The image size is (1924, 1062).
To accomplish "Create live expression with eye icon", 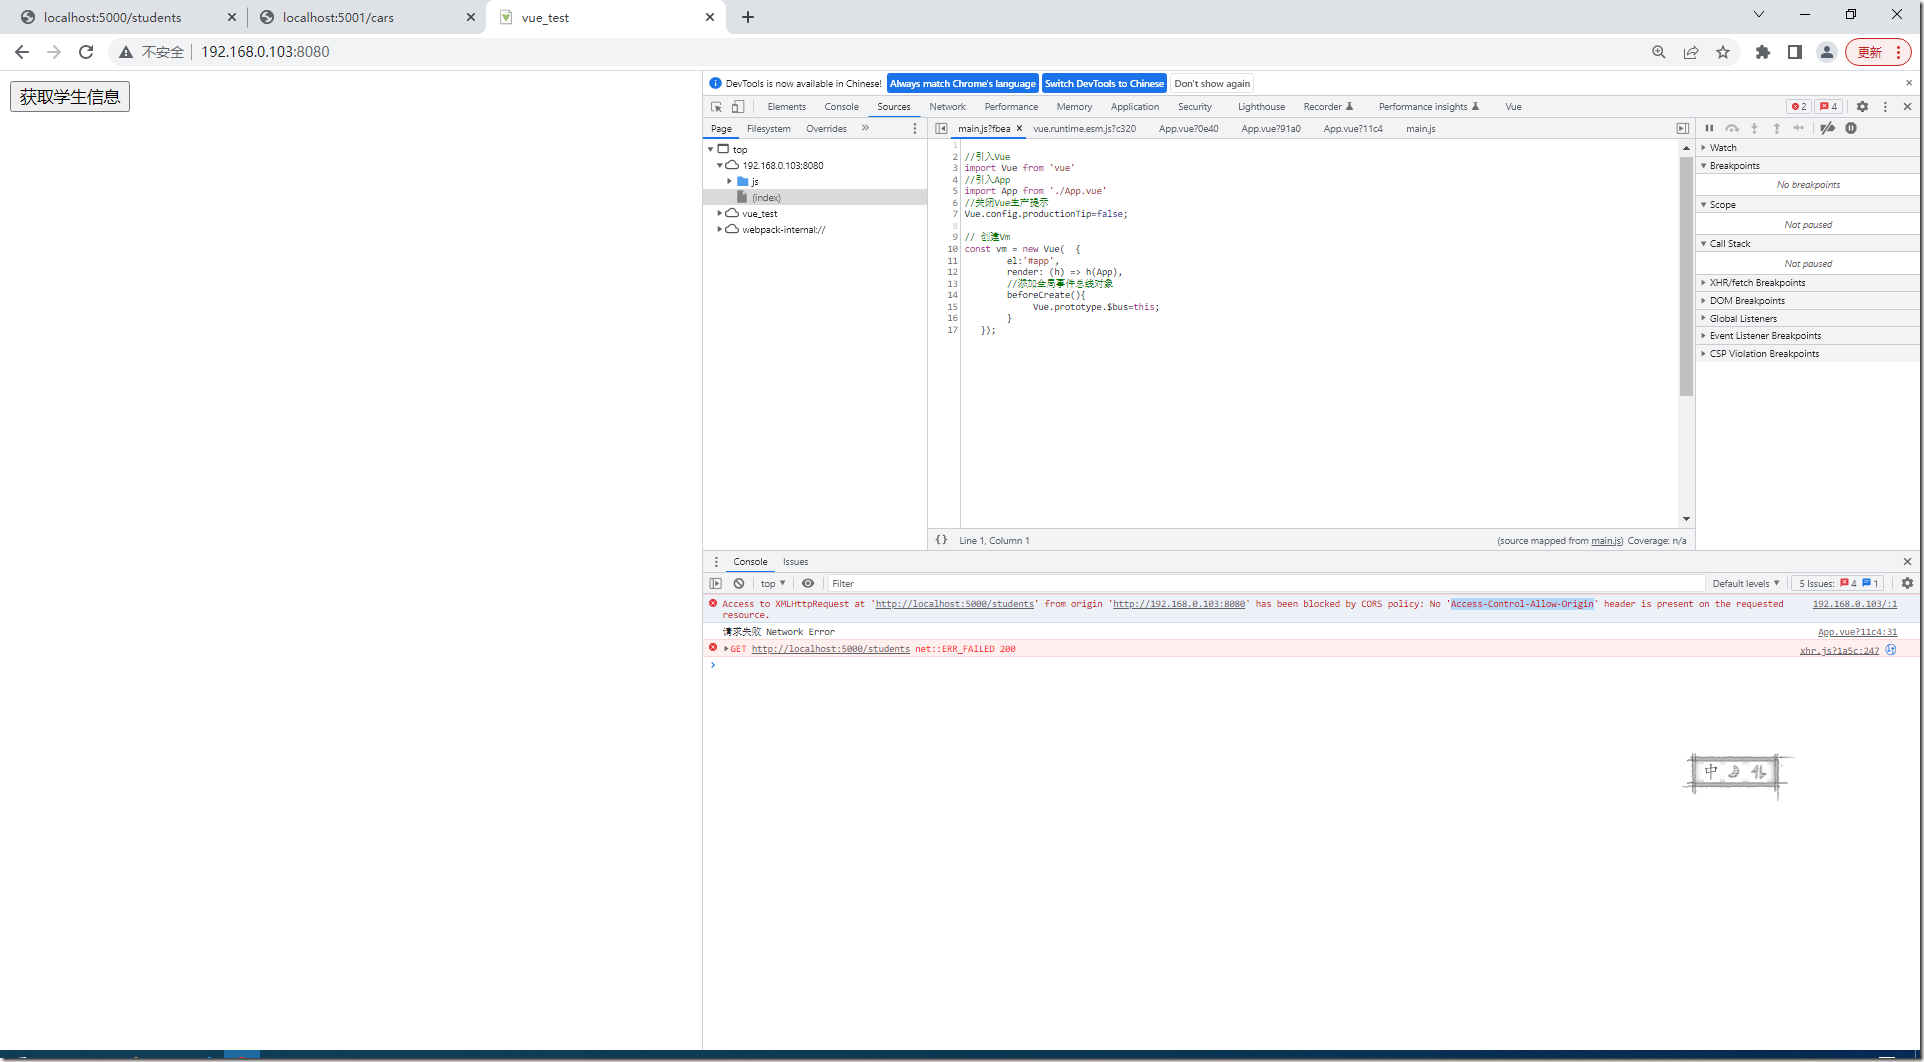I will pyautogui.click(x=808, y=583).
